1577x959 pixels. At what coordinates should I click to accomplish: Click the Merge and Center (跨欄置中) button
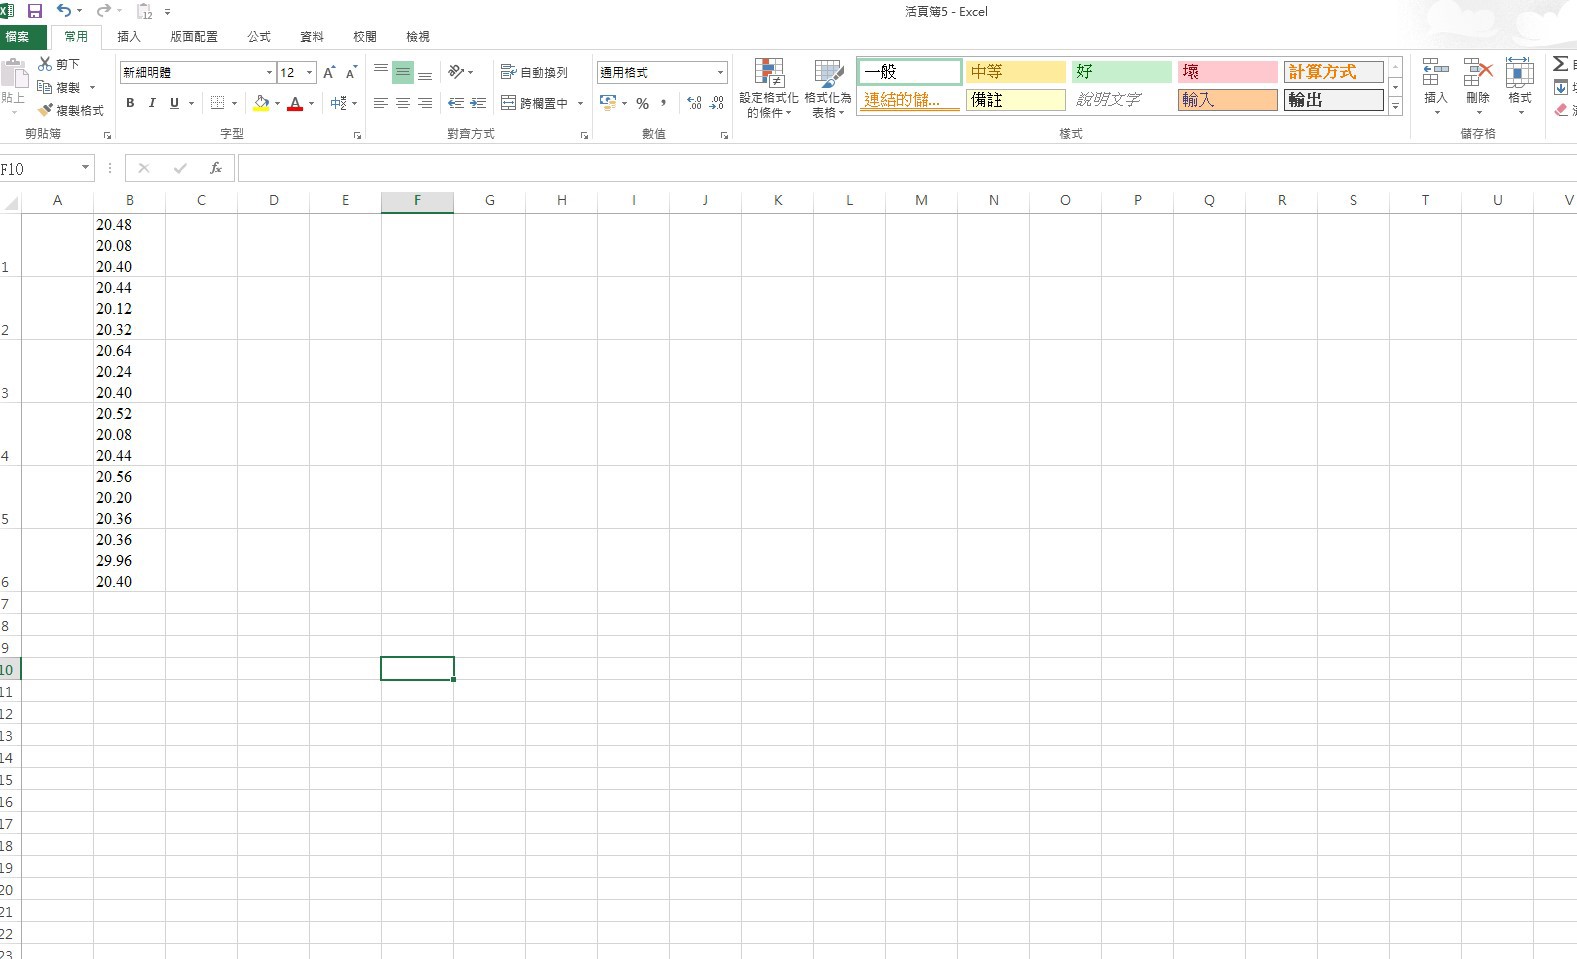point(535,103)
